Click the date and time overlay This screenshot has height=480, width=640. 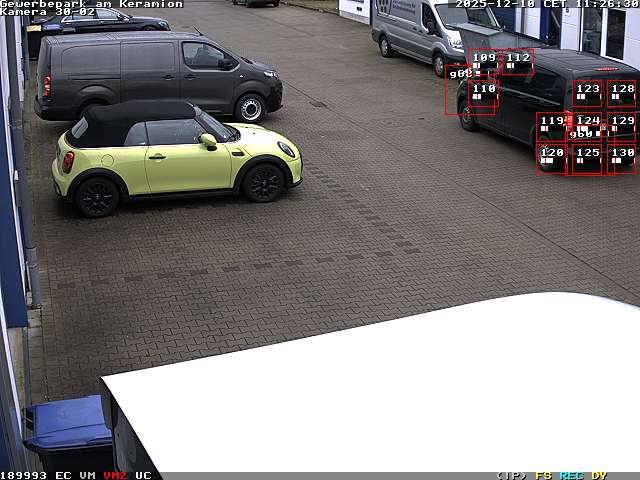coord(546,4)
